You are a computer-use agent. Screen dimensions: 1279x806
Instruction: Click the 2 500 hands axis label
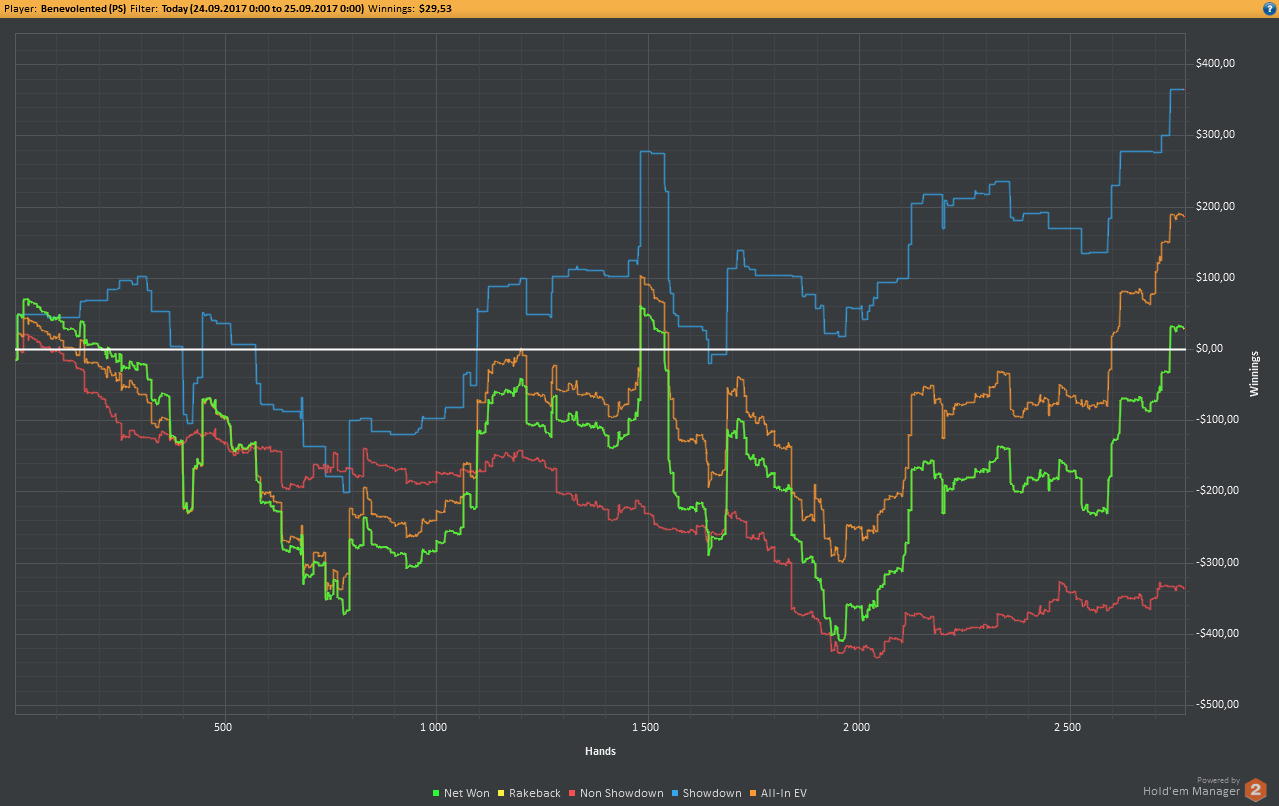(1069, 727)
